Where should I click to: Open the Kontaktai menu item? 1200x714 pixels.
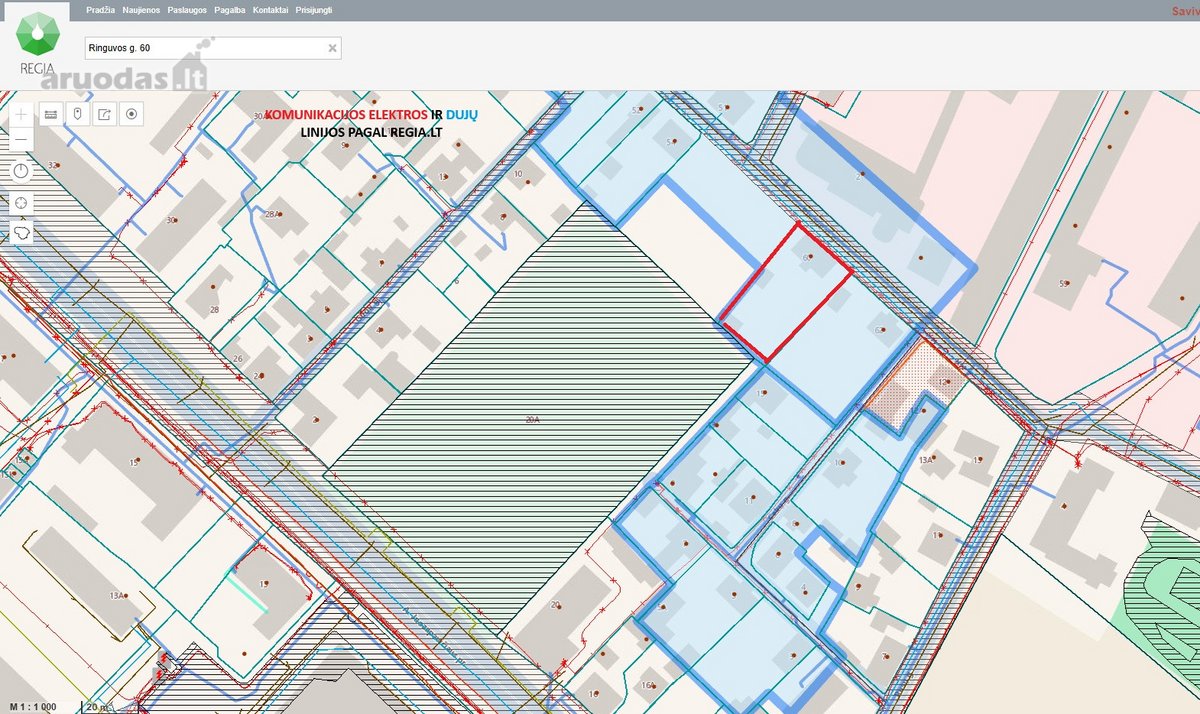pyautogui.click(x=271, y=9)
